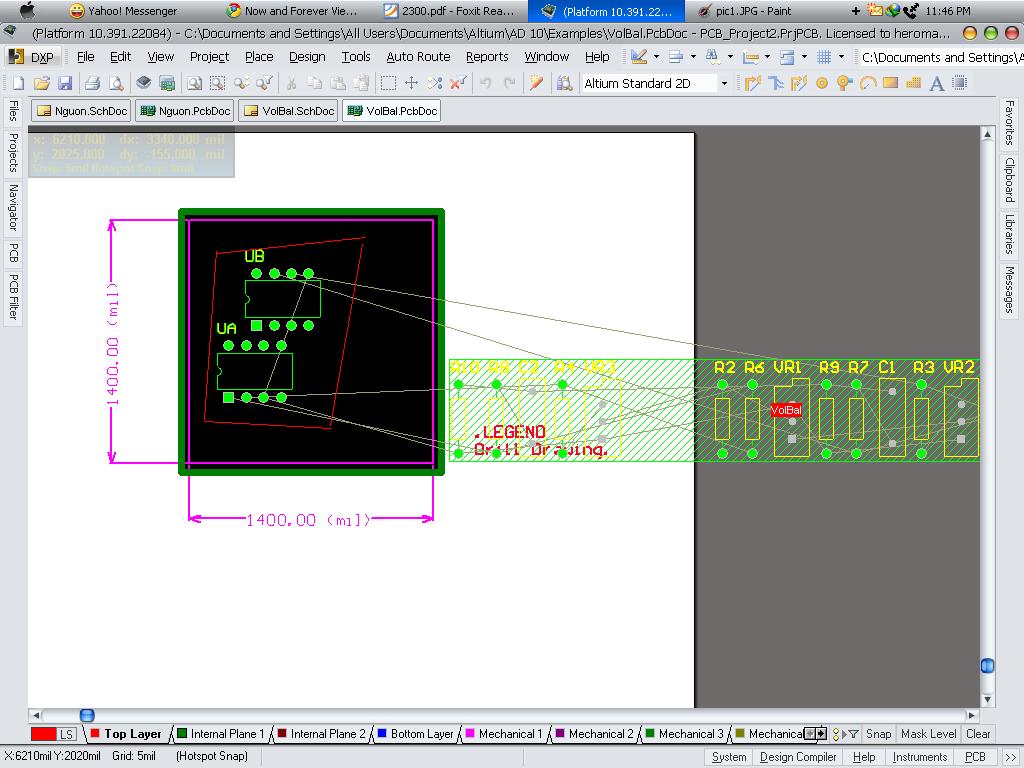The height and width of the screenshot is (768, 1024).
Task: Click the Place Pad icon
Action: [x=823, y=83]
